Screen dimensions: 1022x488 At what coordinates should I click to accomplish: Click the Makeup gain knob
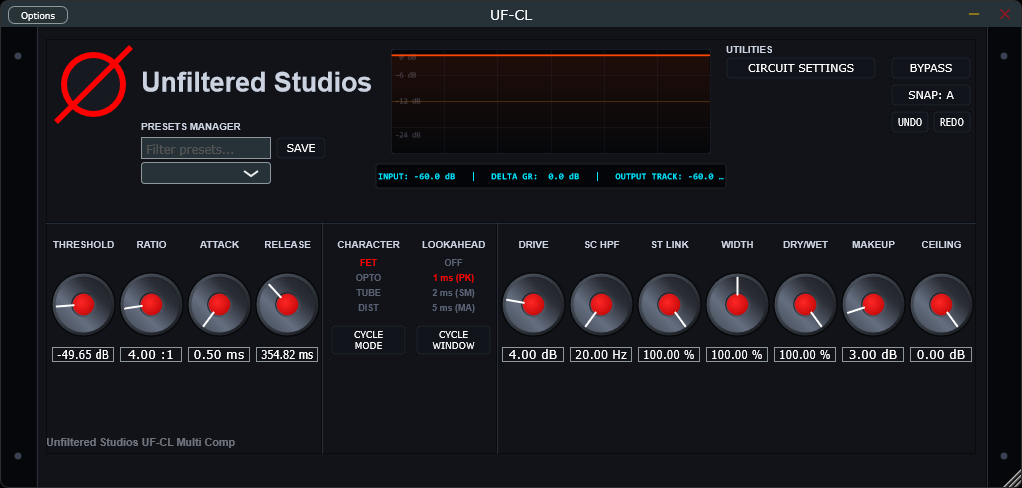(873, 304)
